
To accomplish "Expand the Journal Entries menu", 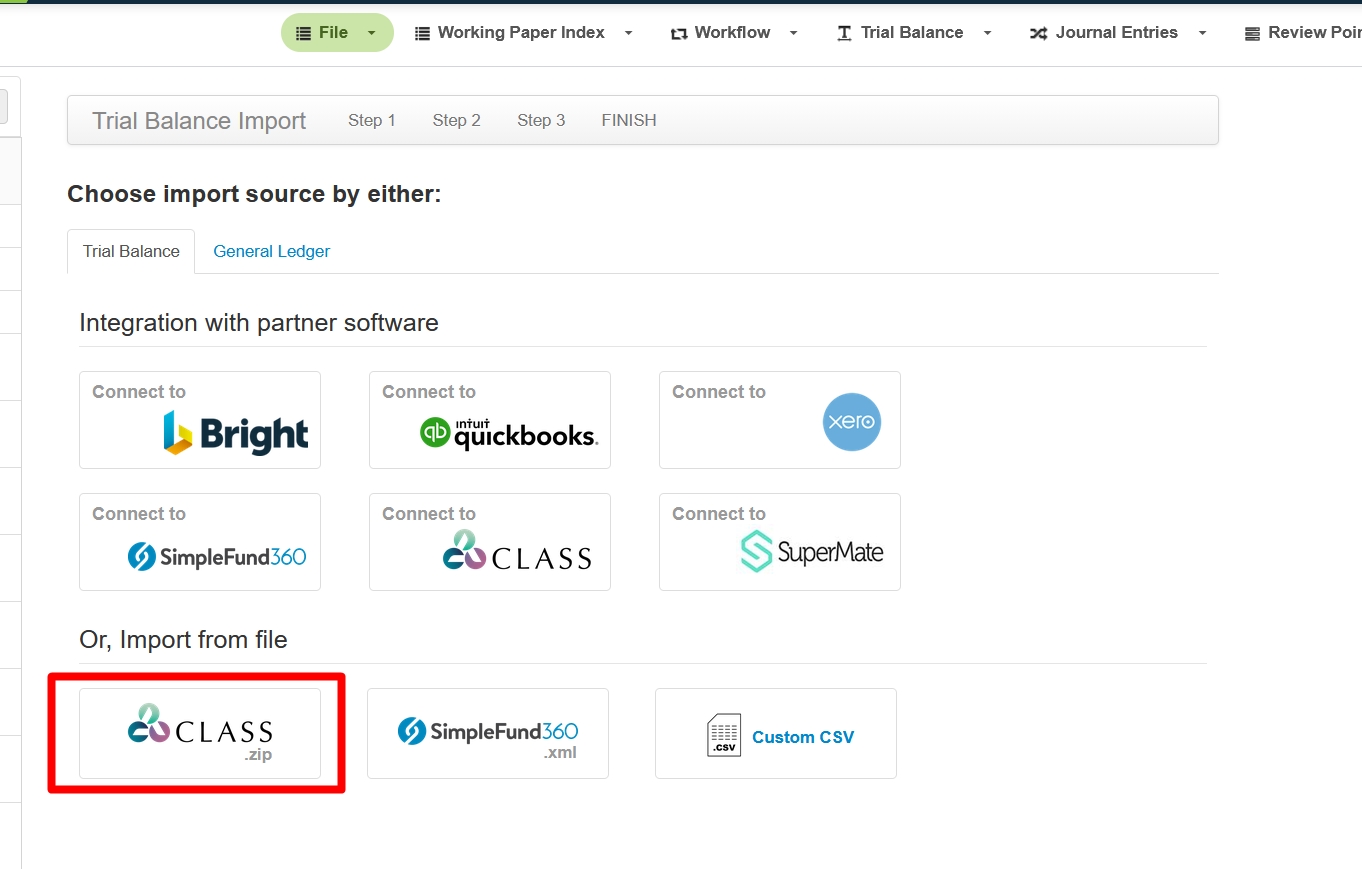I will [x=1117, y=33].
